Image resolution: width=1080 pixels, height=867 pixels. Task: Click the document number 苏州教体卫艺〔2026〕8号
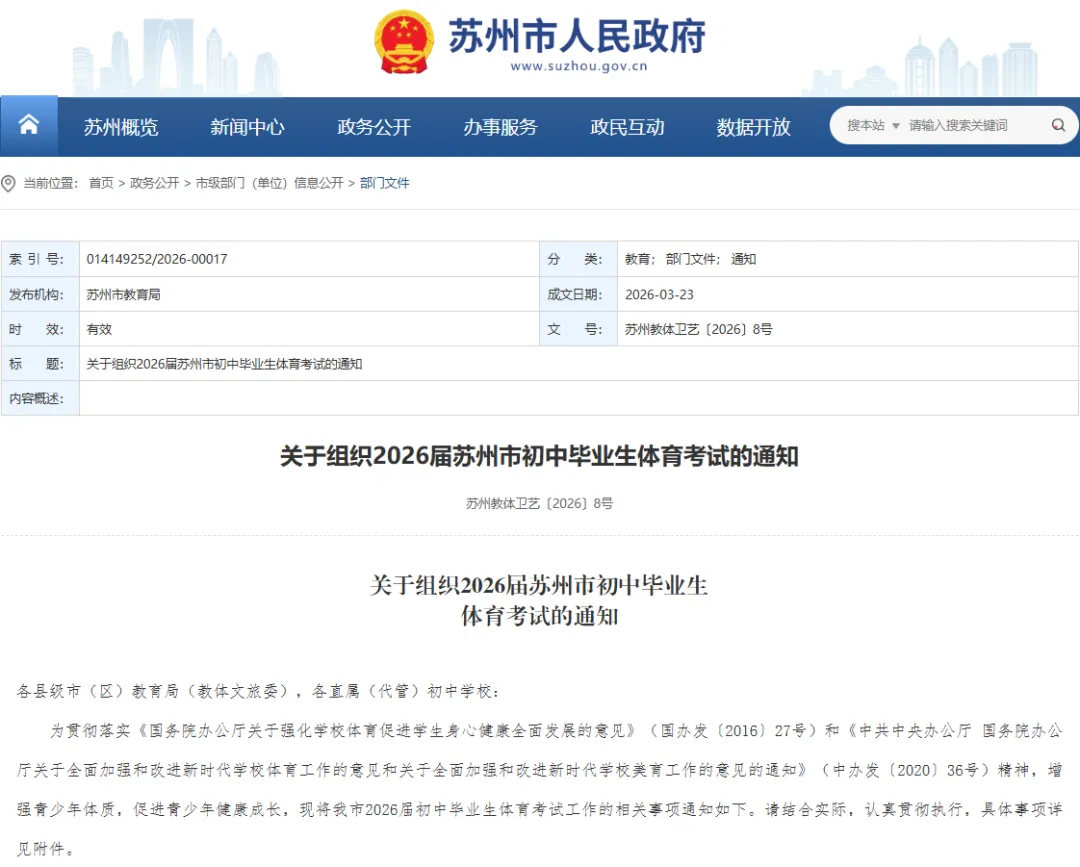click(x=700, y=329)
